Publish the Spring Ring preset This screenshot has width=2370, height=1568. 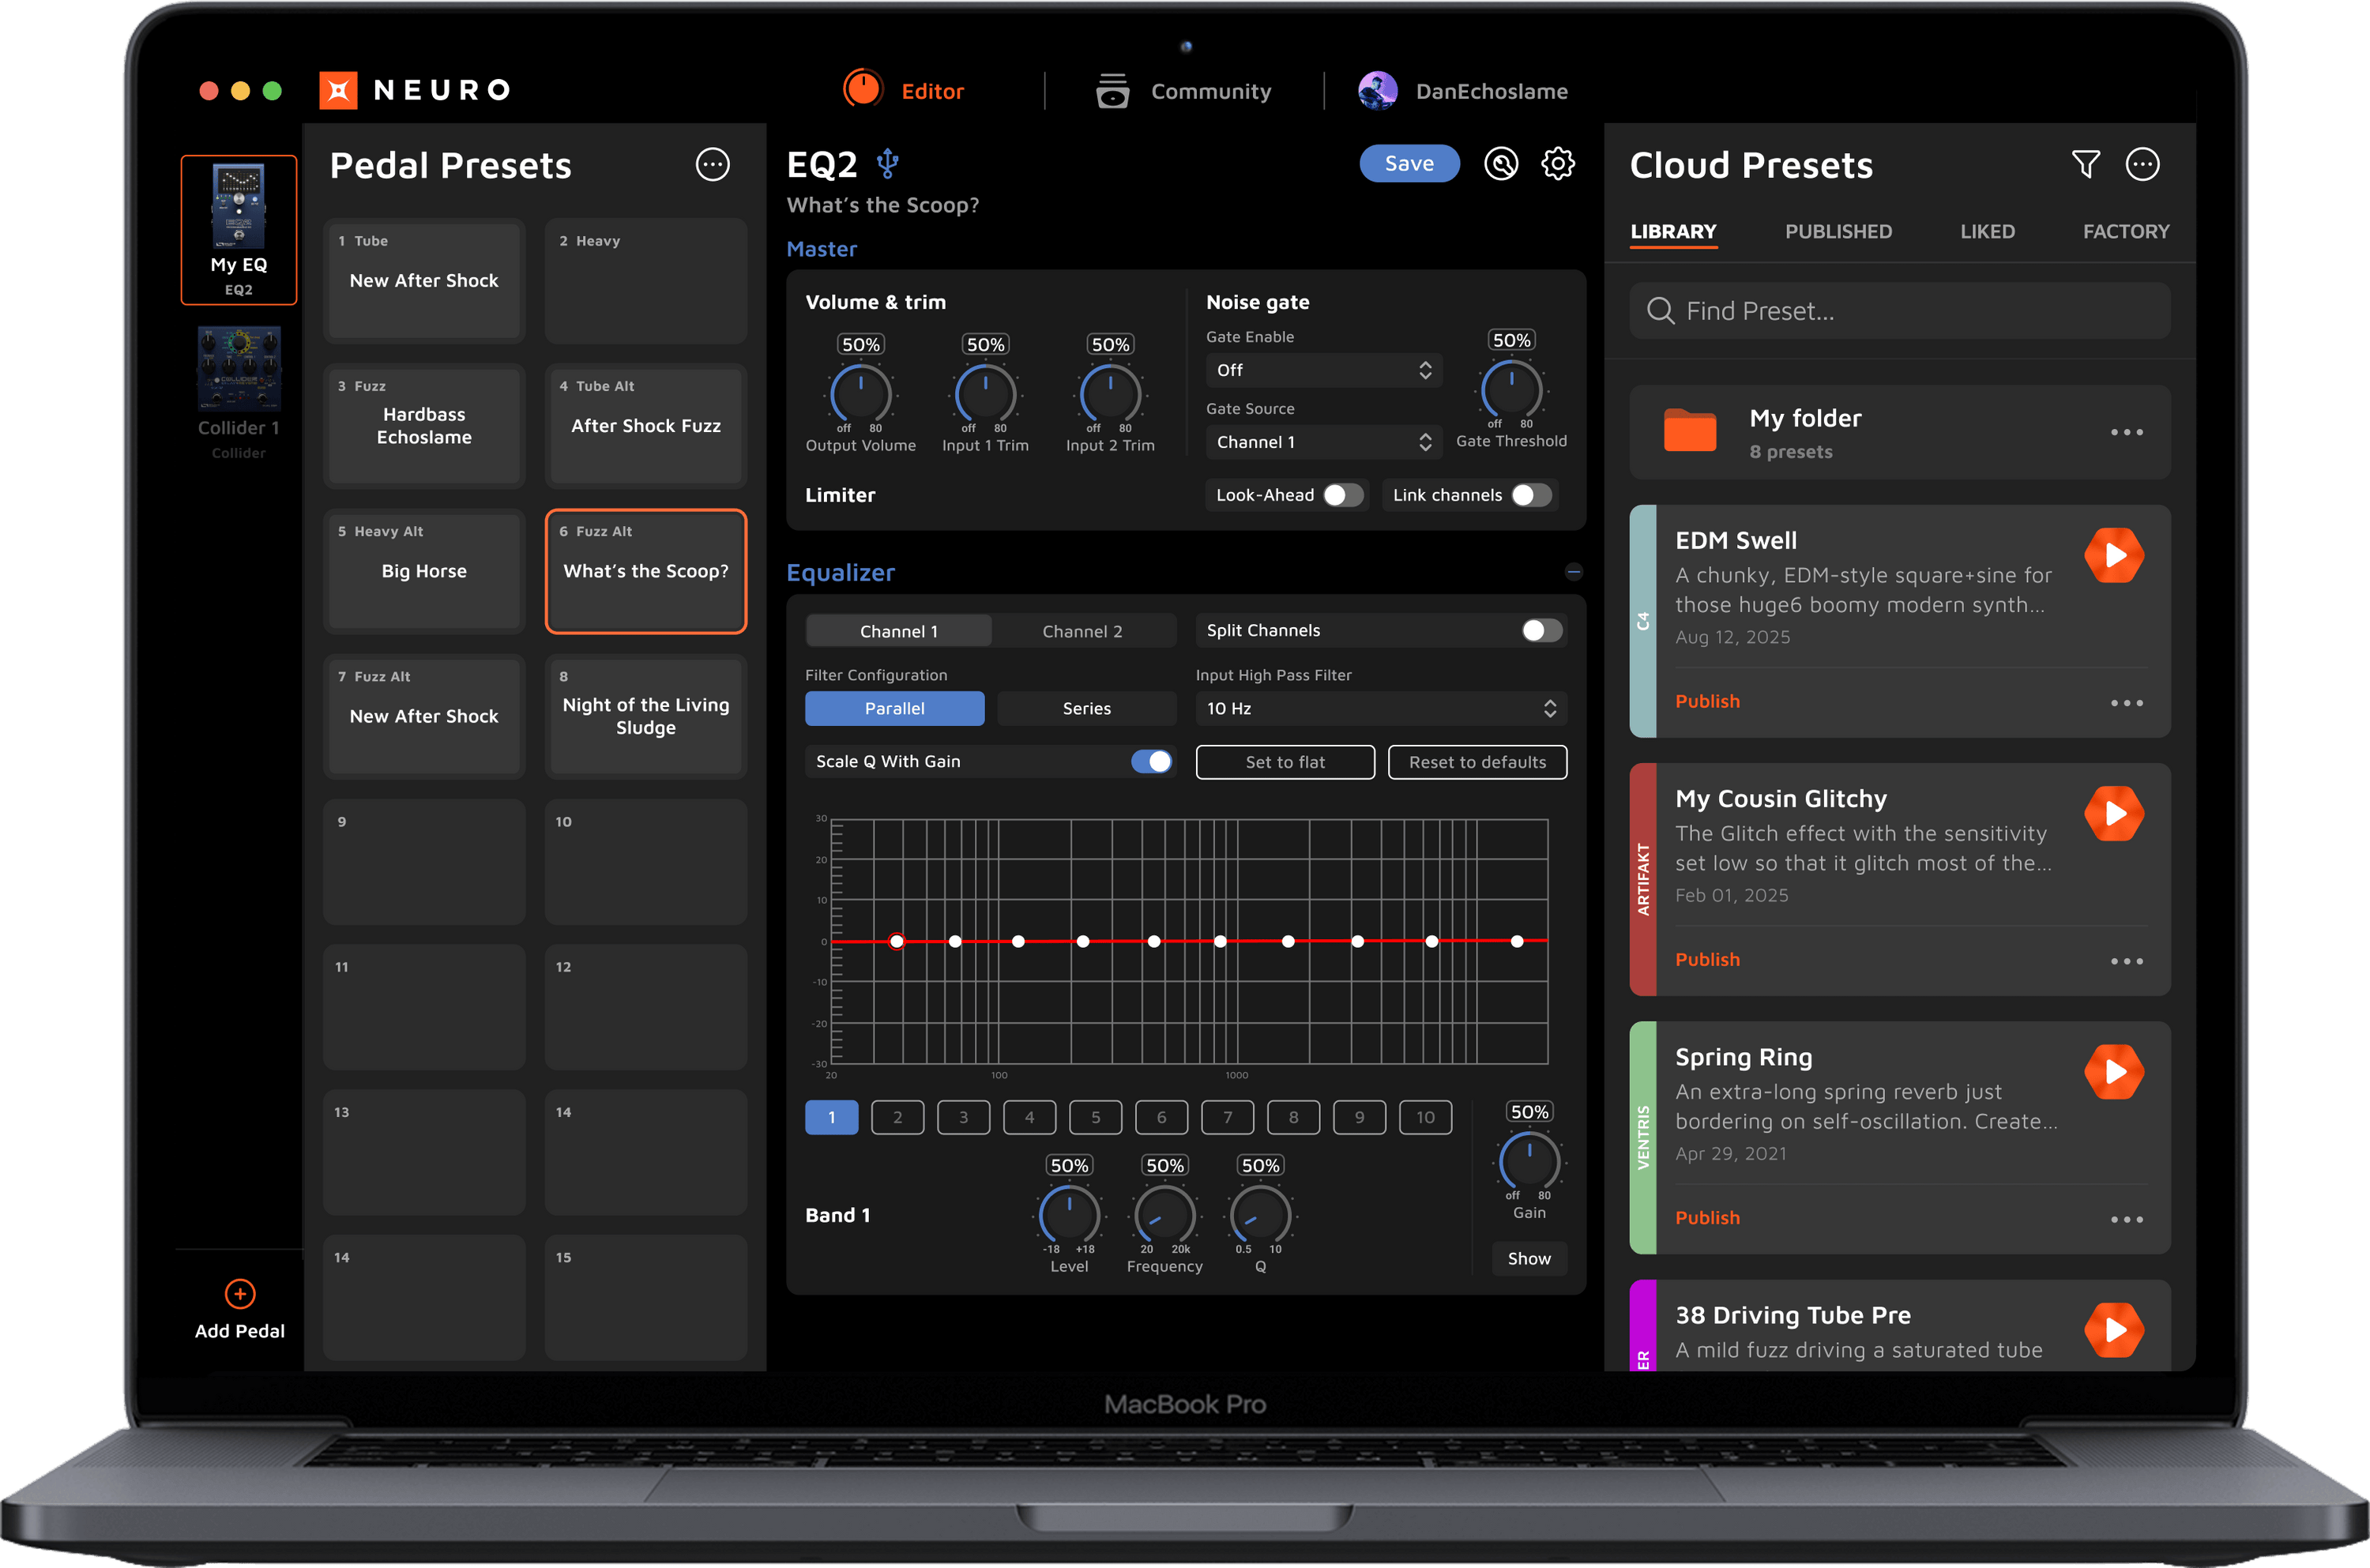click(x=1707, y=1217)
